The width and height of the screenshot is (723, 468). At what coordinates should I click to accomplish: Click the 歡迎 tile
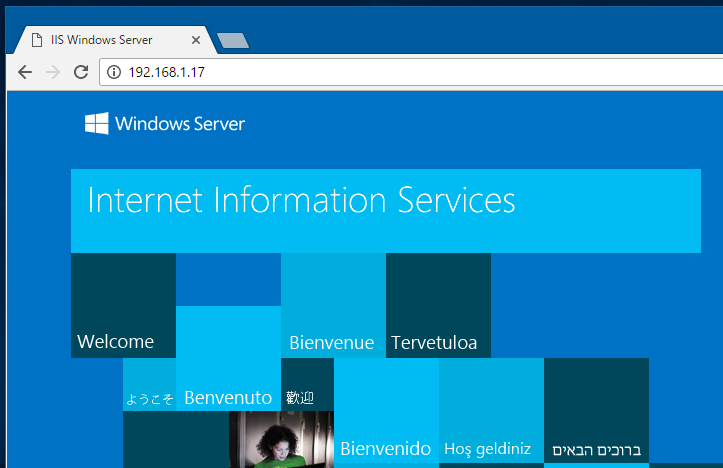tap(308, 385)
